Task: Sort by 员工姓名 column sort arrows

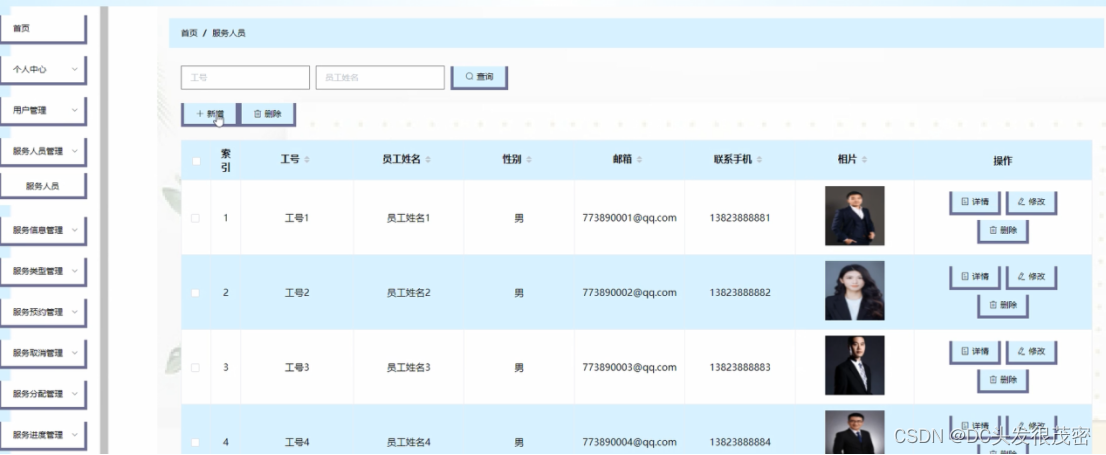Action: [x=428, y=160]
